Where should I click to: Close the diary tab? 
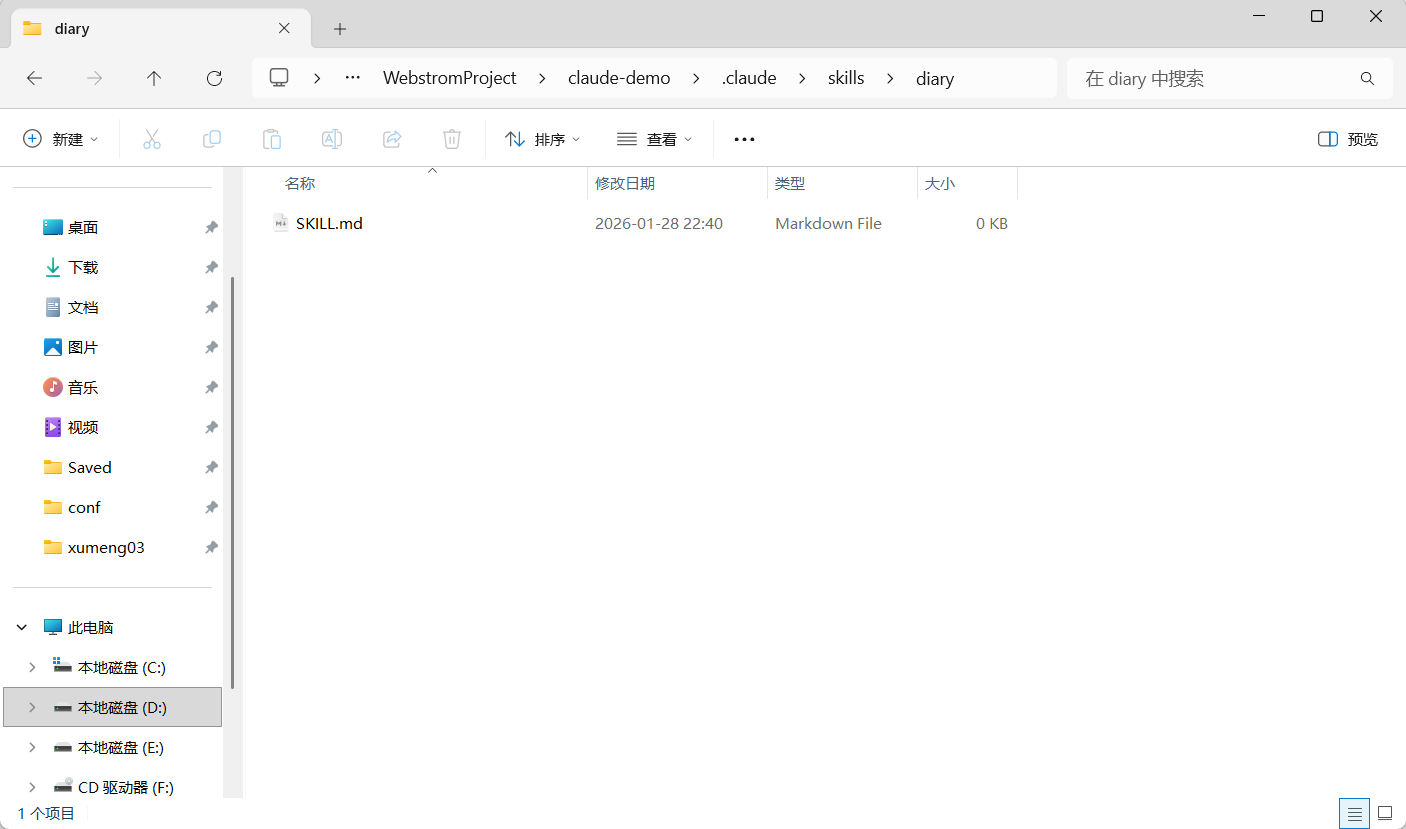point(284,29)
